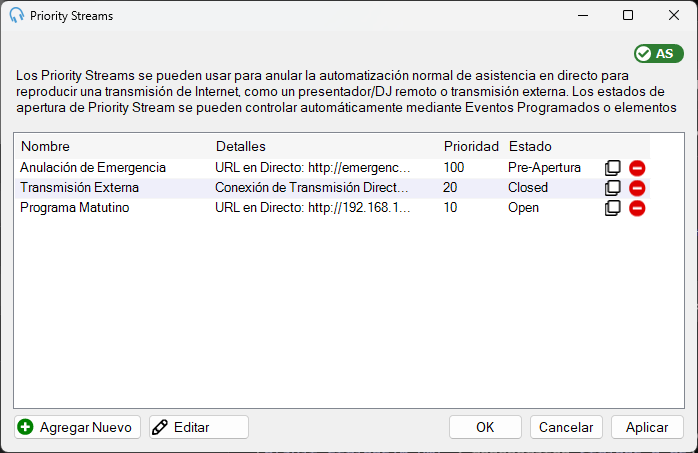Click priority value 20
Image resolution: width=698 pixels, height=453 pixels.
coord(450,188)
